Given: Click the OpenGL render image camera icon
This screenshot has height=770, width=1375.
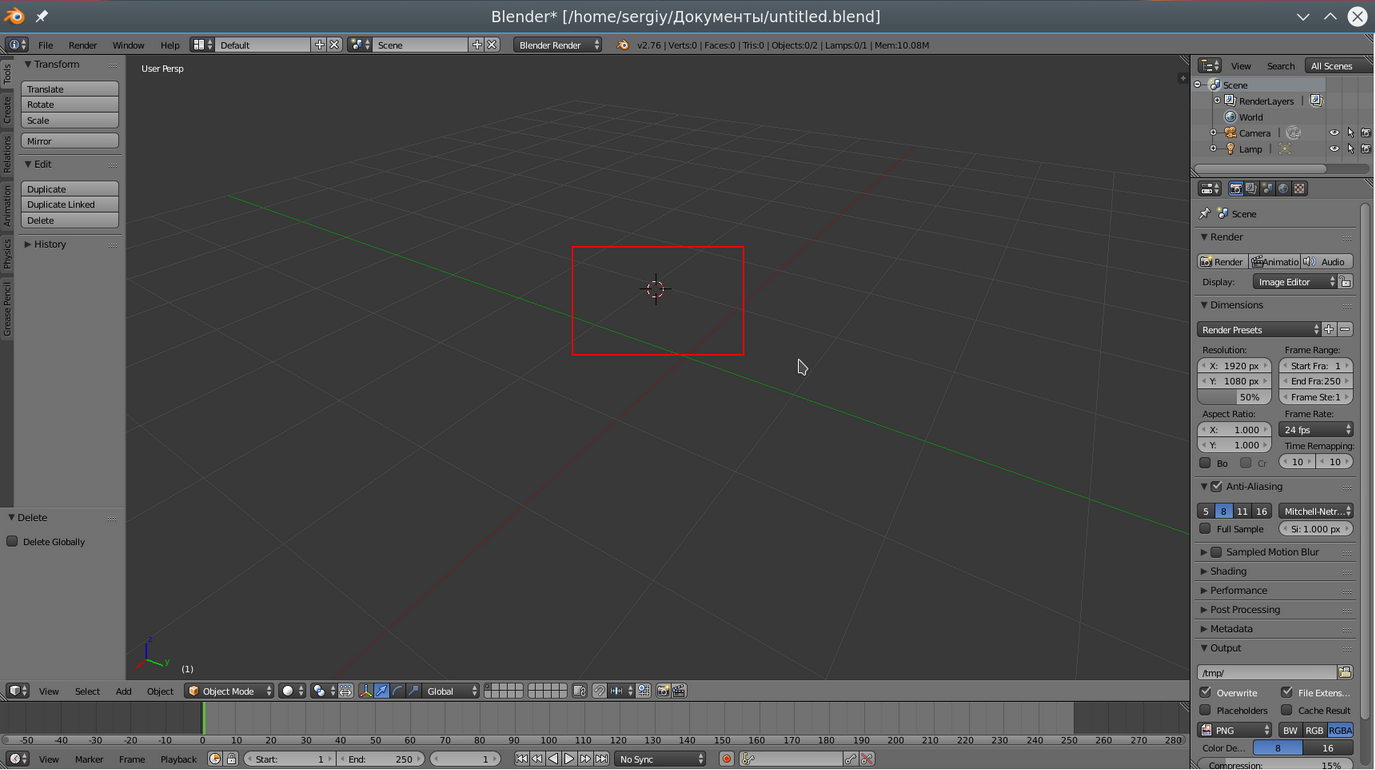Looking at the screenshot, I should (663, 691).
